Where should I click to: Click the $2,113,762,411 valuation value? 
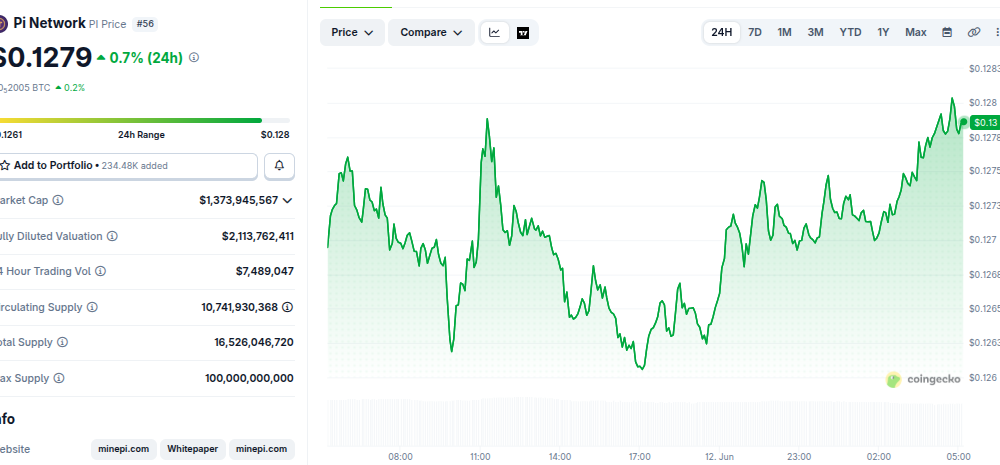click(x=258, y=236)
